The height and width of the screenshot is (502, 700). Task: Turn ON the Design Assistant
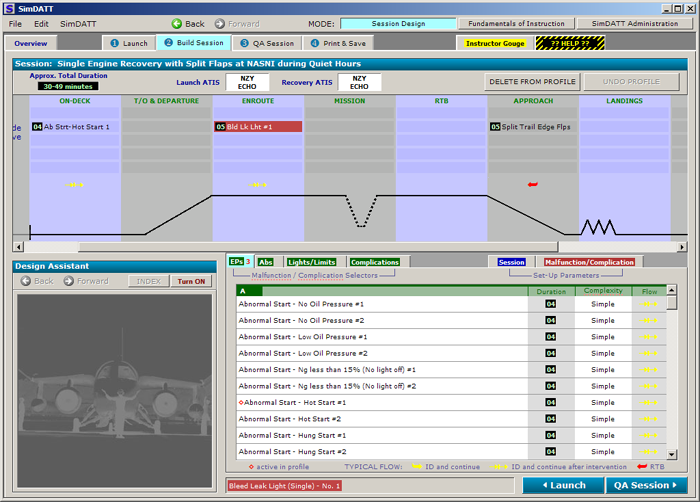(x=192, y=281)
